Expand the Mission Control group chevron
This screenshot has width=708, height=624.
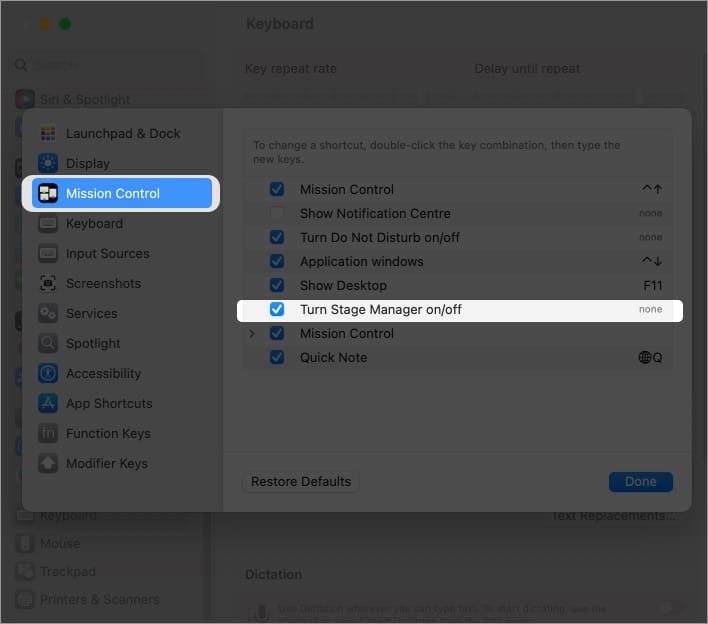(252, 334)
